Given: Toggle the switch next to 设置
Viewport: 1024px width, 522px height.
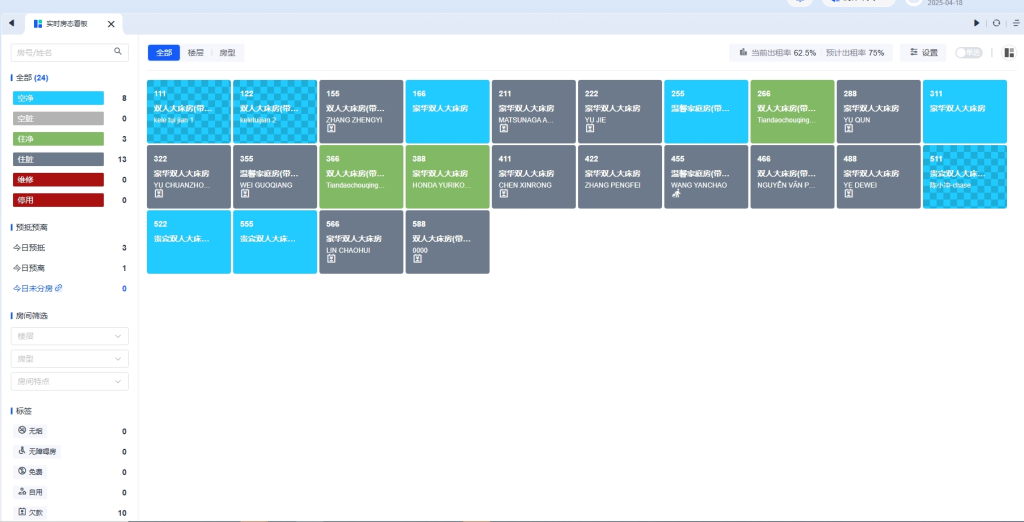Looking at the screenshot, I should coord(968,53).
